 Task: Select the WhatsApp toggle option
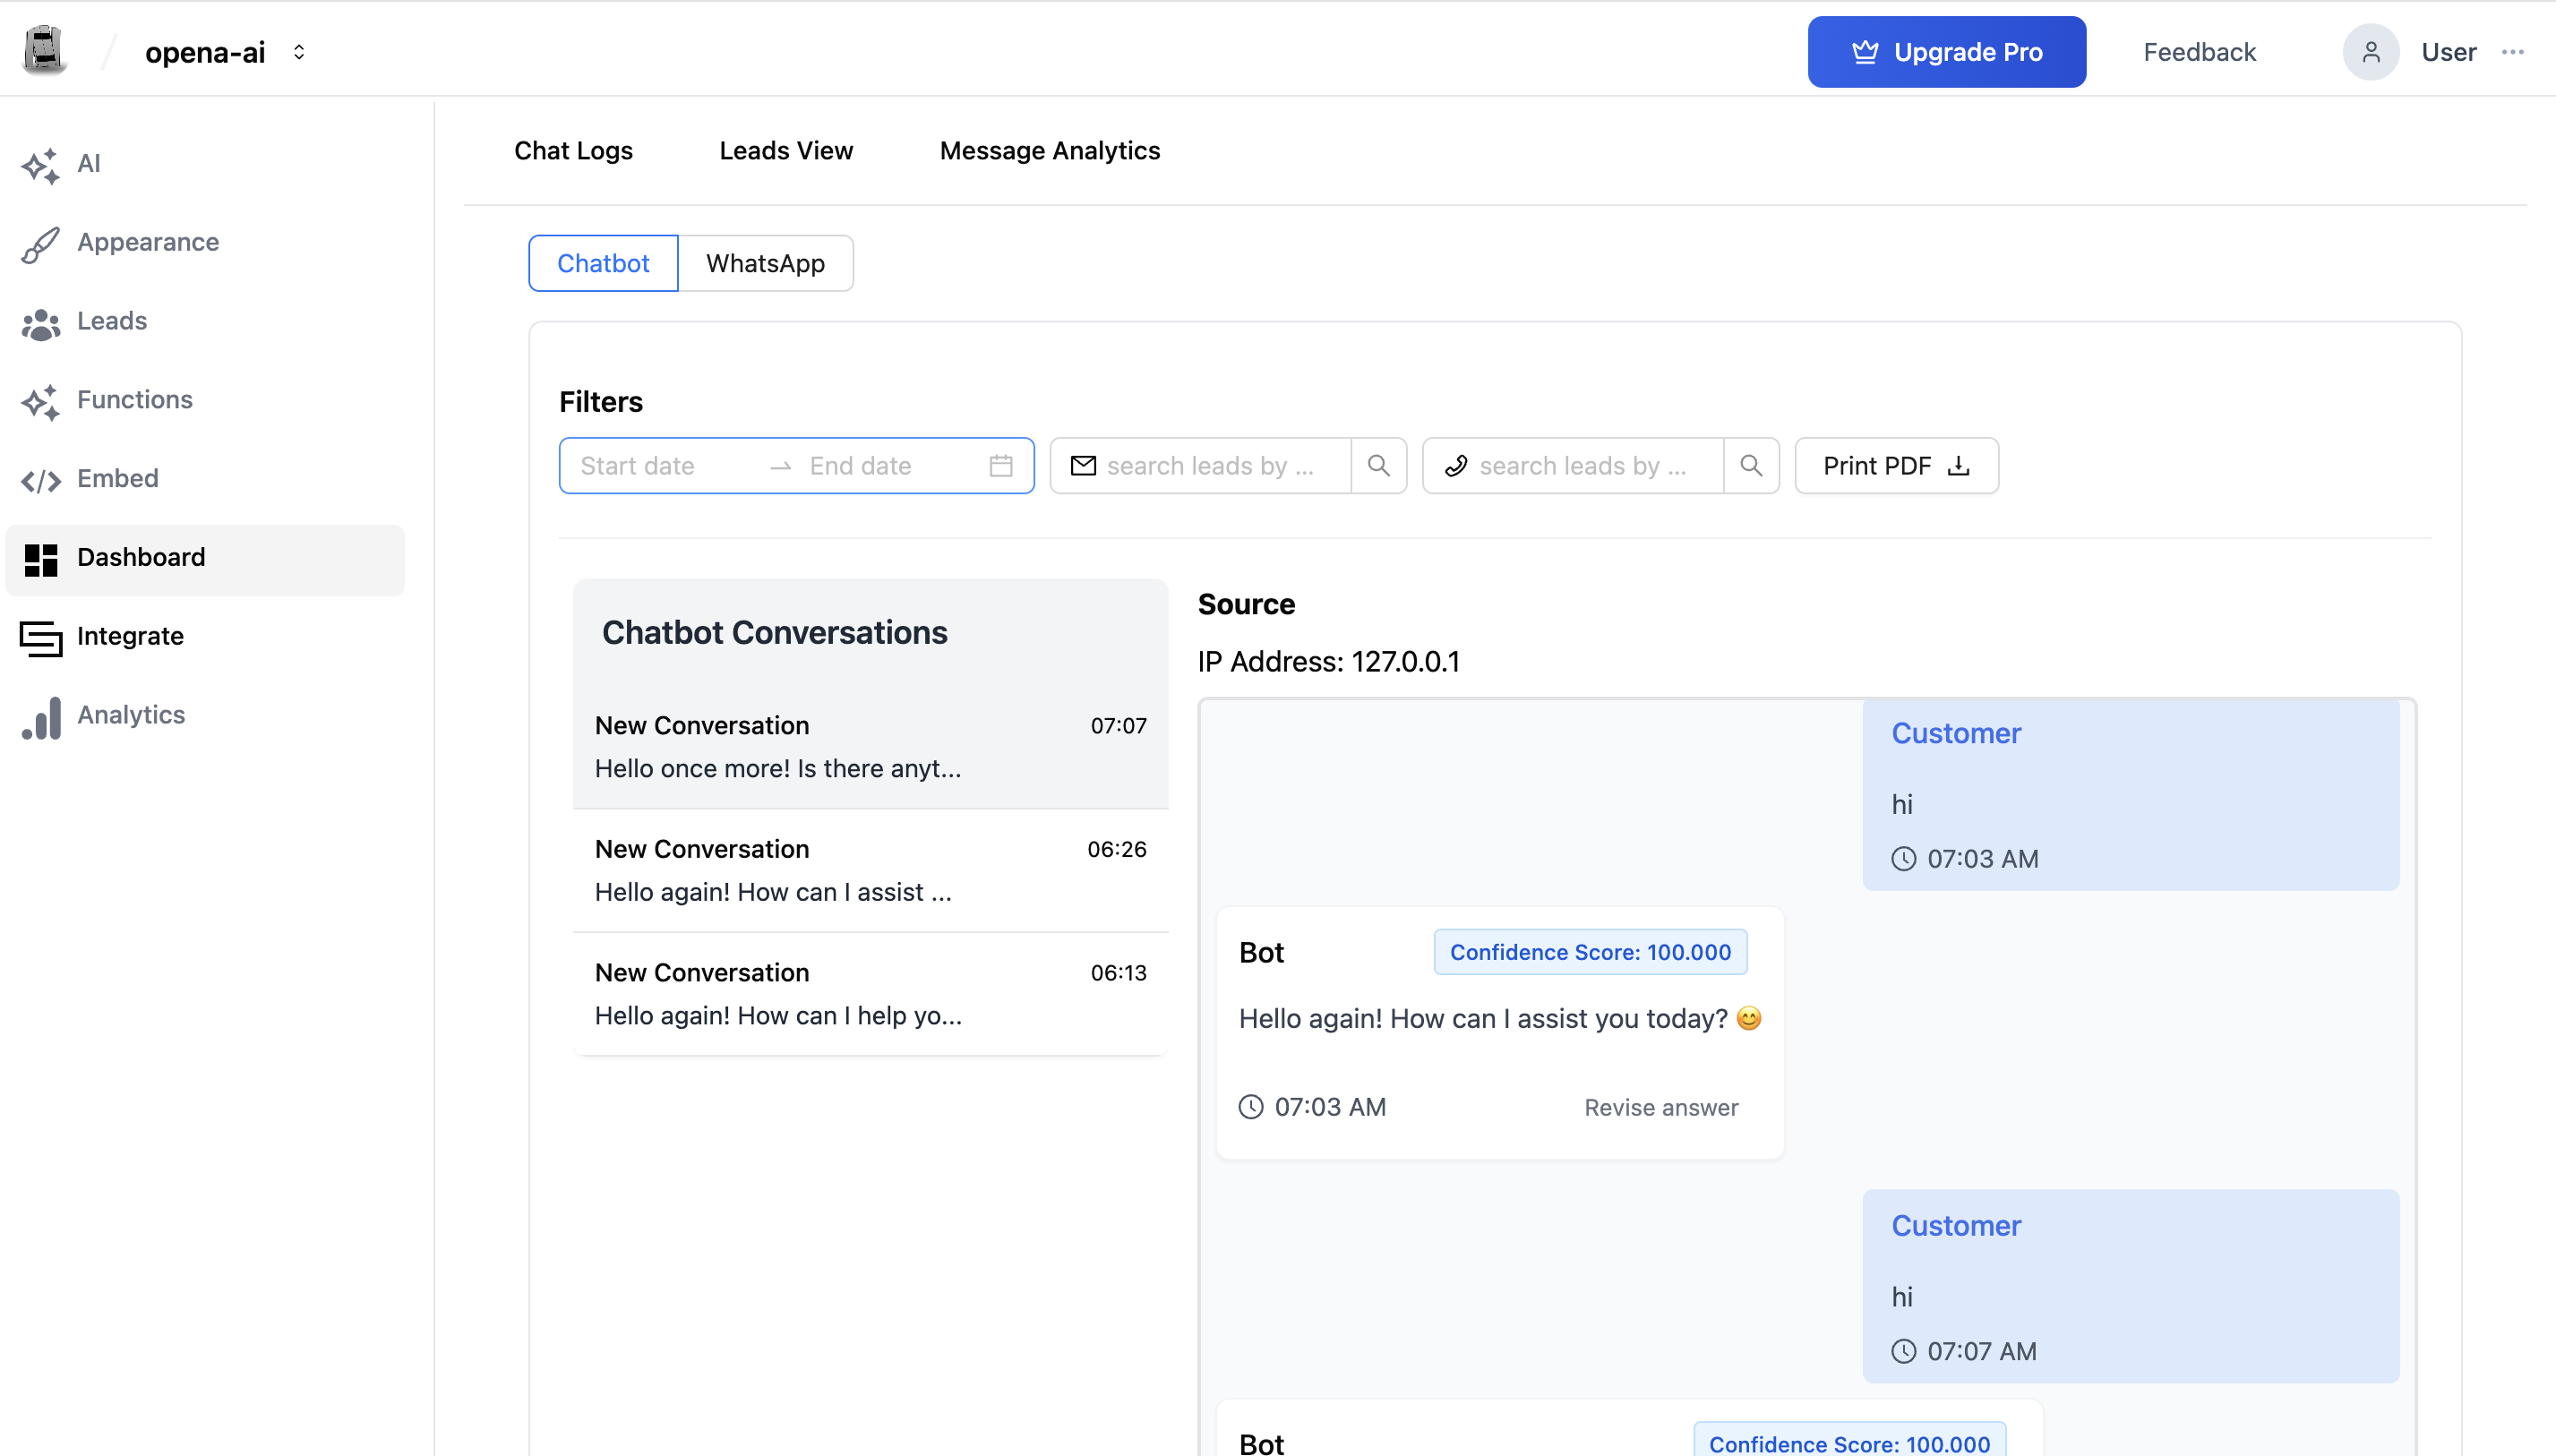pos(765,263)
